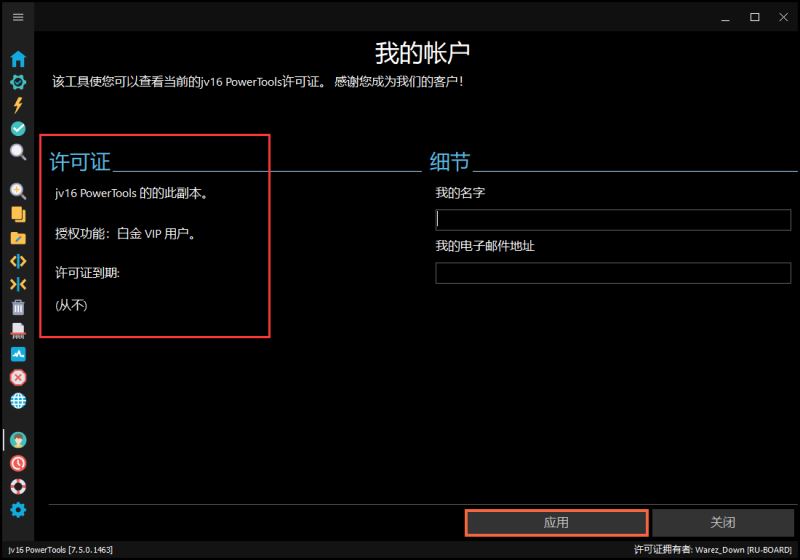Image resolution: width=800 pixels, height=560 pixels.
Task: Maximize the jv16 PowerTools window
Action: (755, 17)
